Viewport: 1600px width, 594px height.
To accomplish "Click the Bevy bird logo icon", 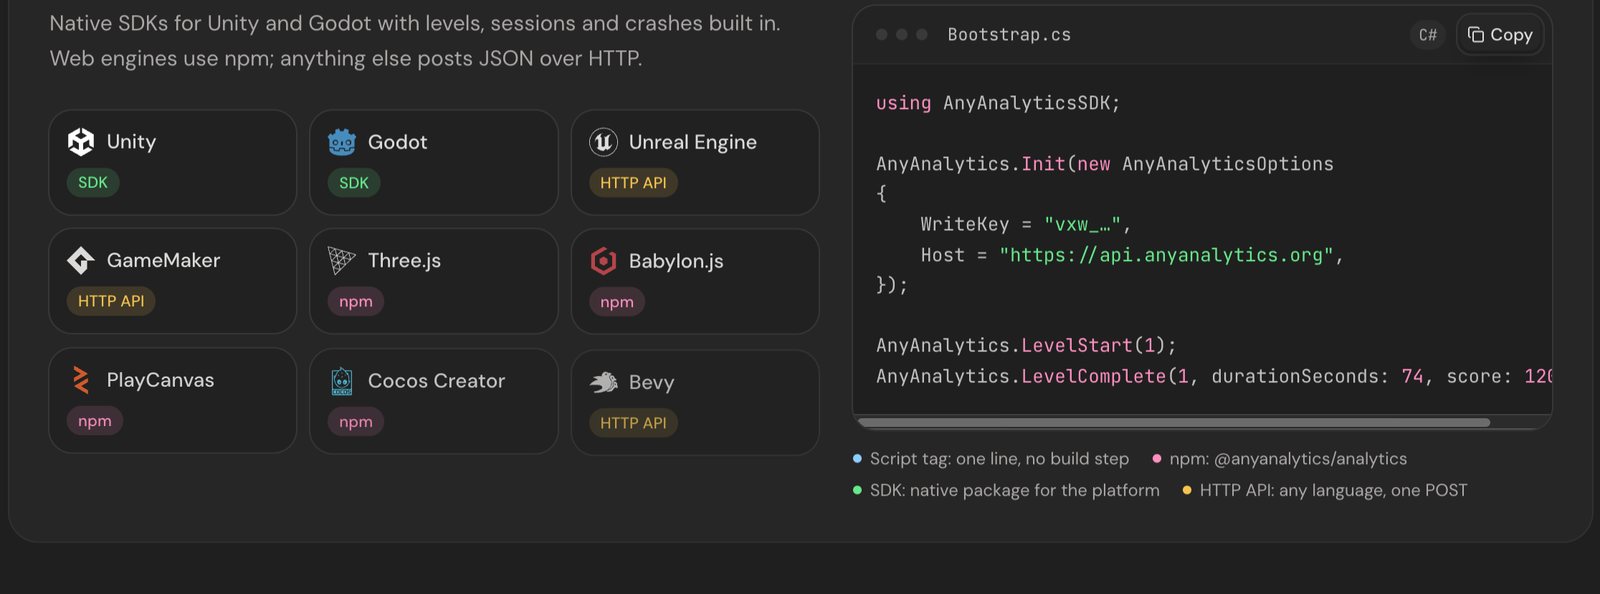I will coord(603,382).
